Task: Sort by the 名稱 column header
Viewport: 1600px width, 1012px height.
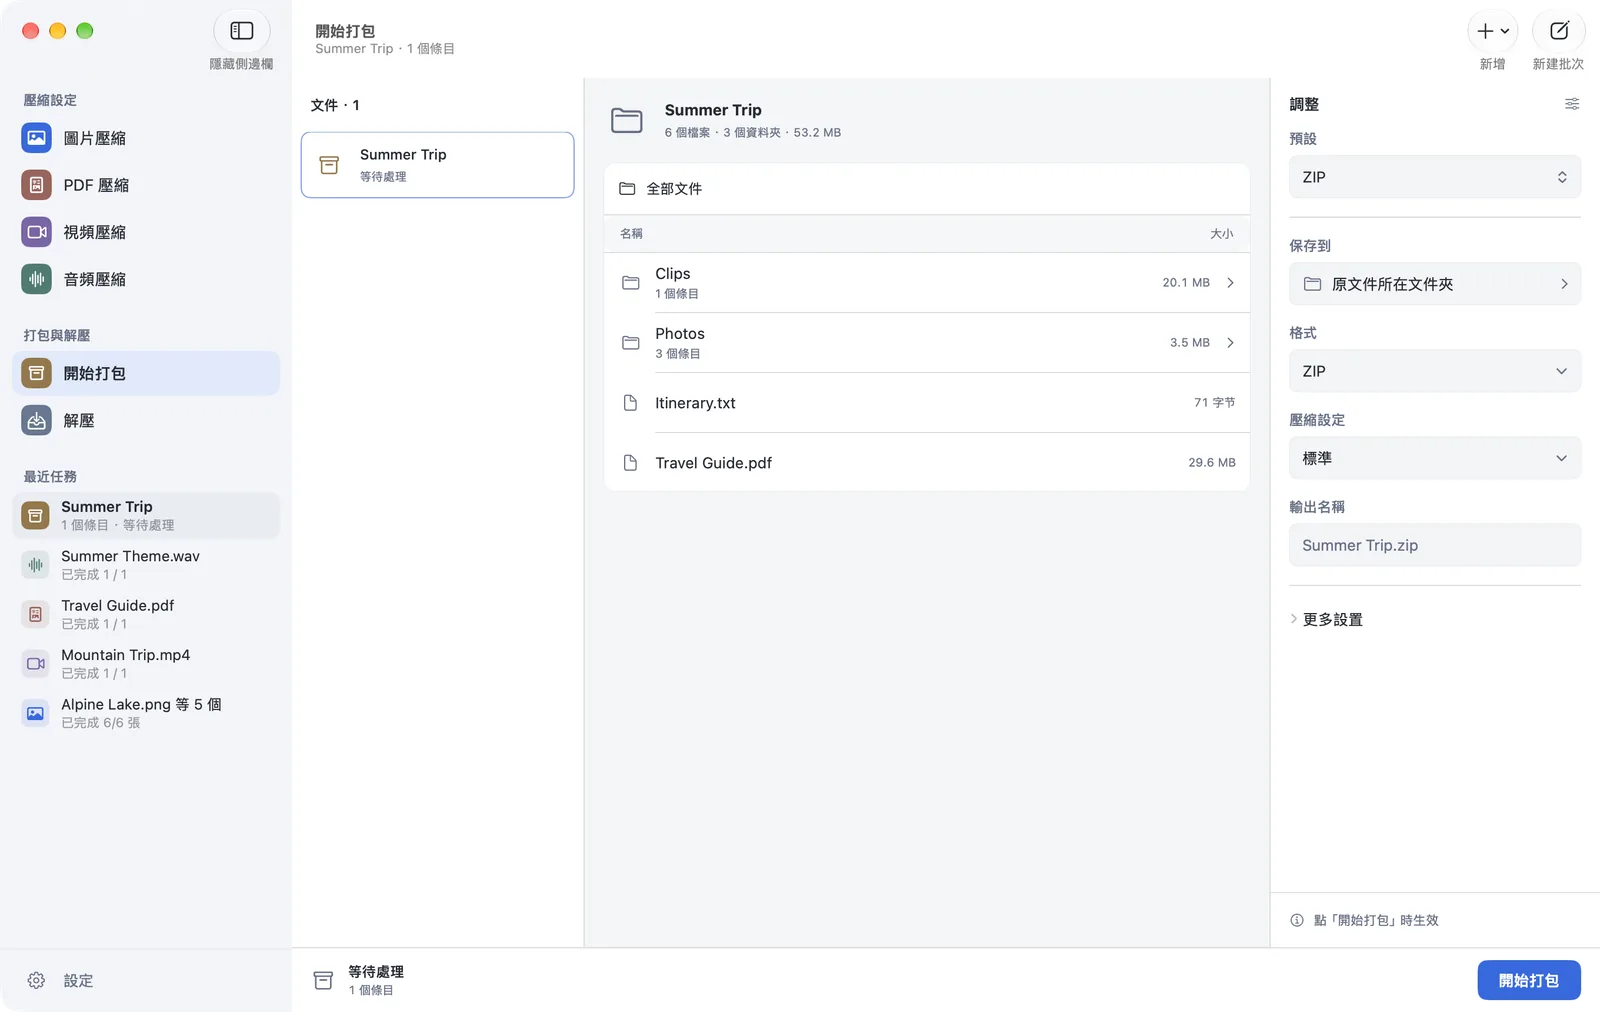Action: pyautogui.click(x=631, y=234)
